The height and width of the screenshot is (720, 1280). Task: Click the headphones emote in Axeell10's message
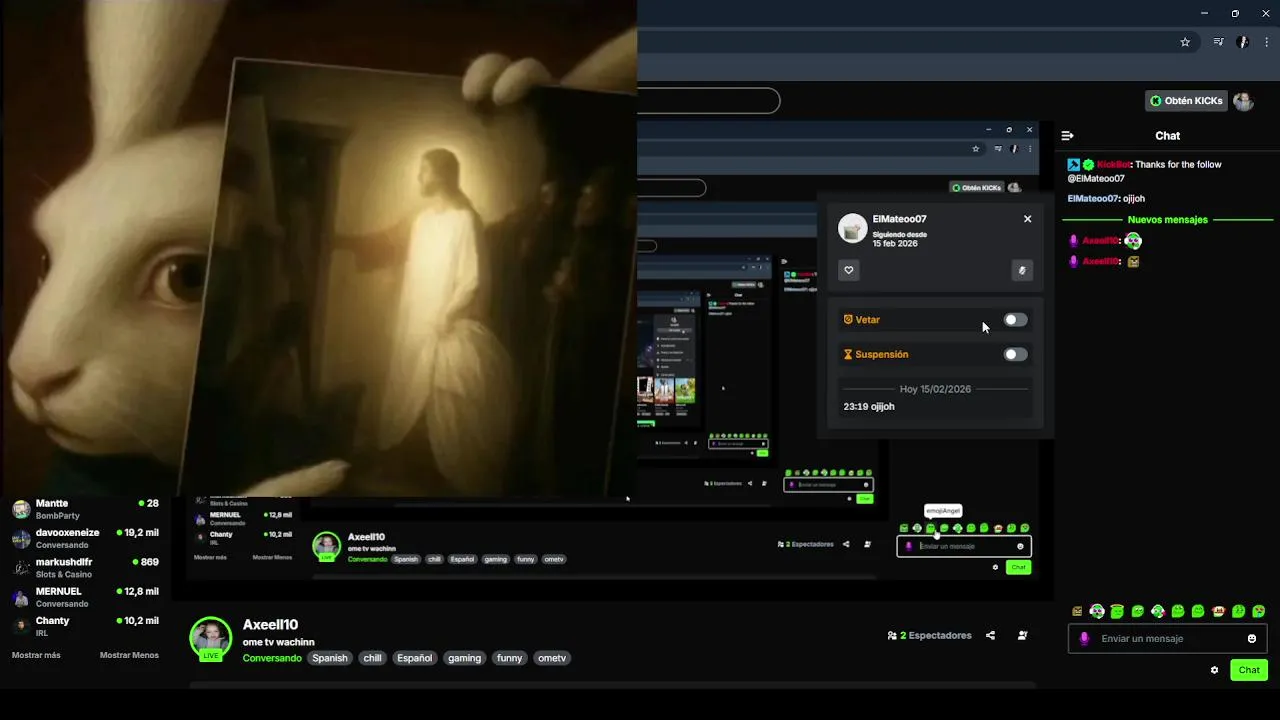tap(1133, 241)
